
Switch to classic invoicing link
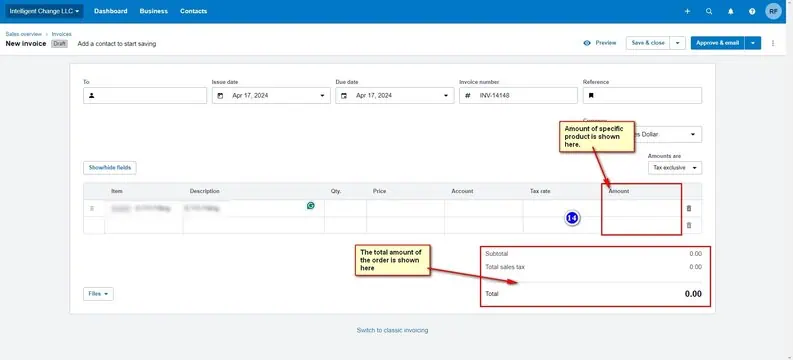point(392,330)
